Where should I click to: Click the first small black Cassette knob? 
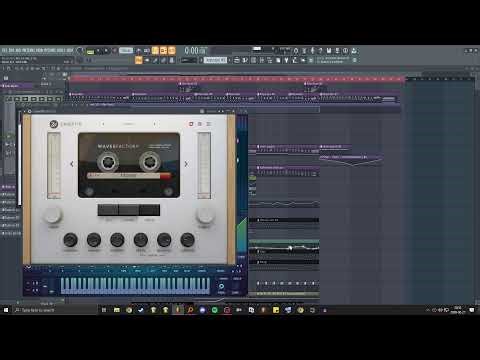pos(70,239)
